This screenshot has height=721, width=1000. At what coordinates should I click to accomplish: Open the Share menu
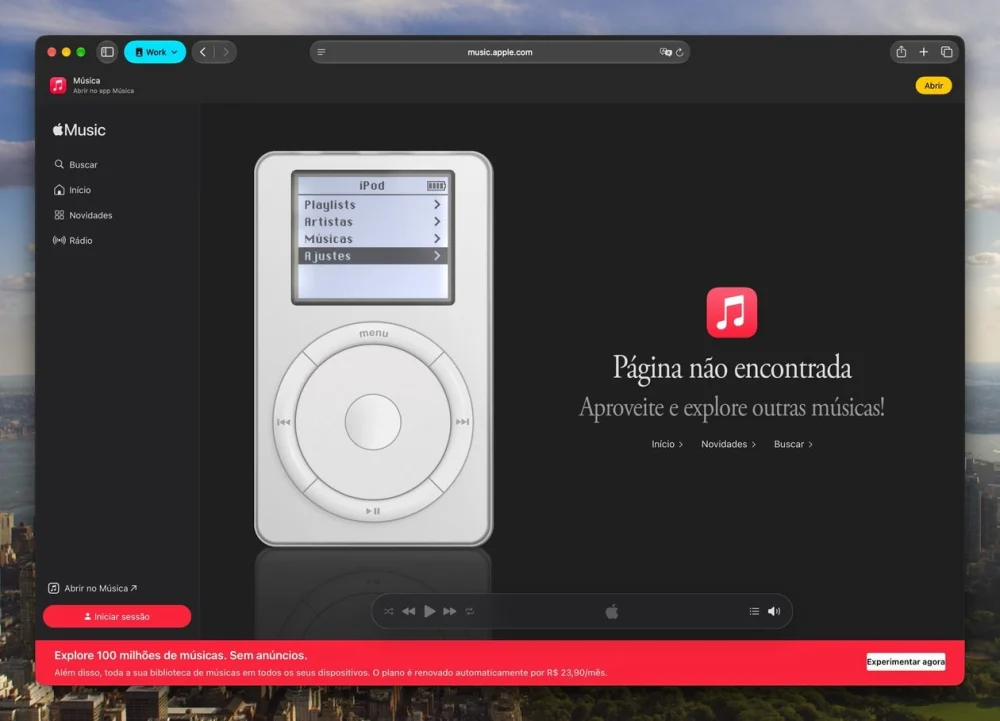(x=901, y=52)
